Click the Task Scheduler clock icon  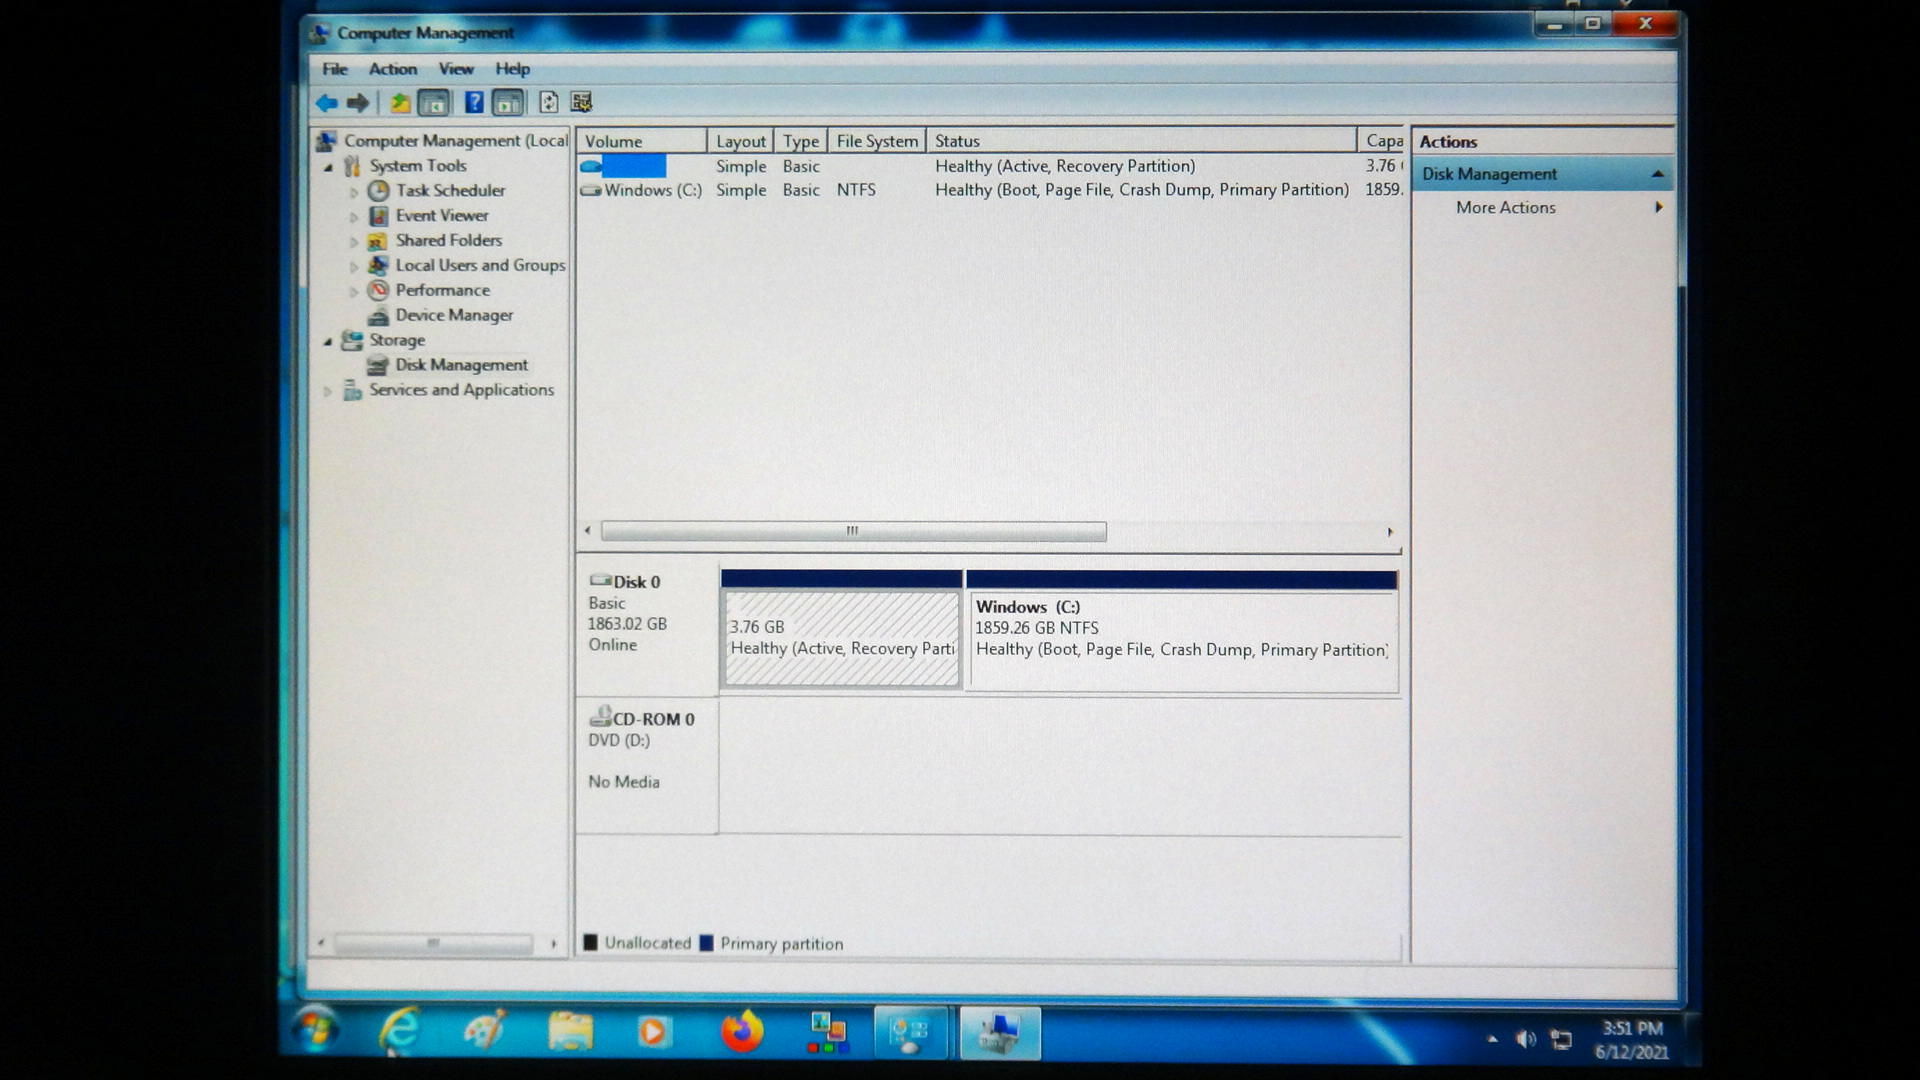tap(378, 190)
